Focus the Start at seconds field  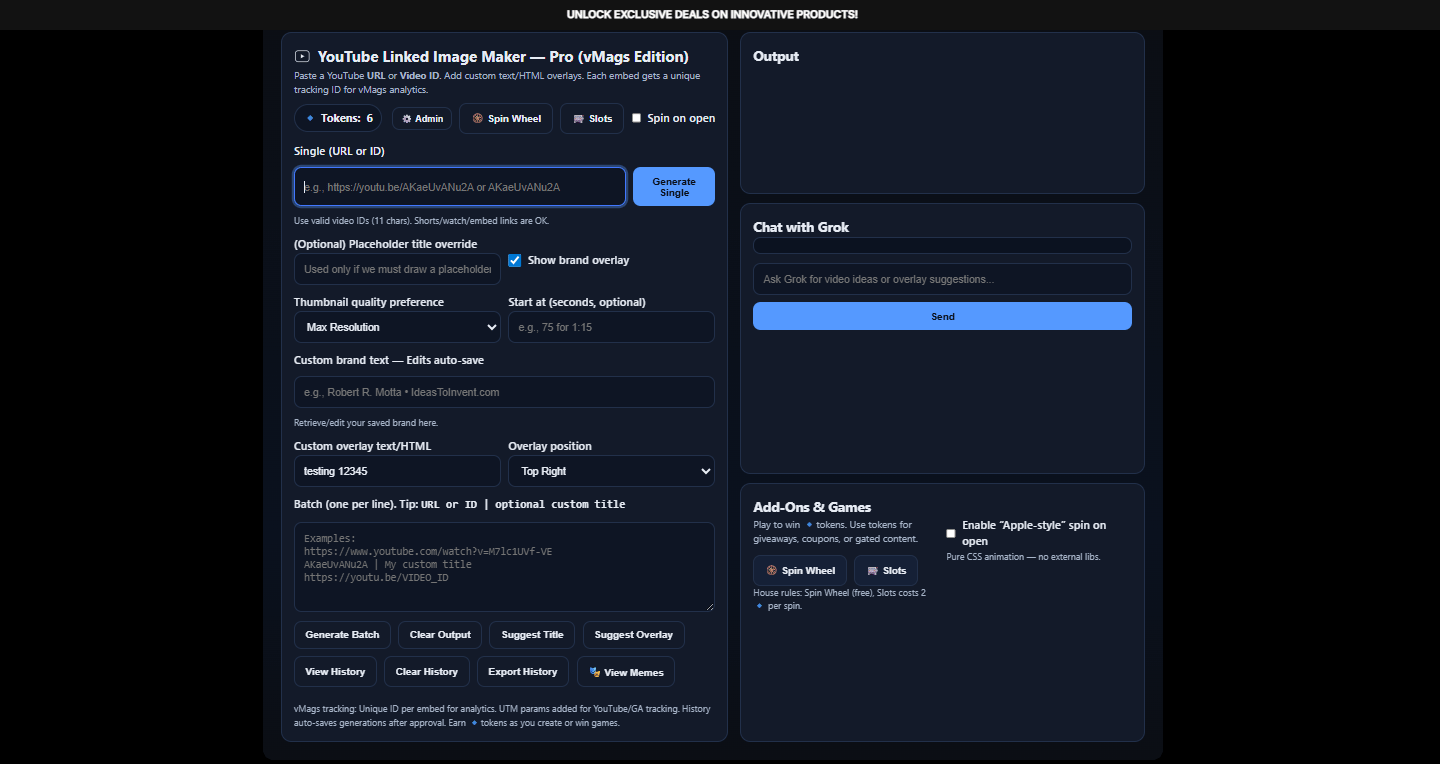pyautogui.click(x=611, y=327)
